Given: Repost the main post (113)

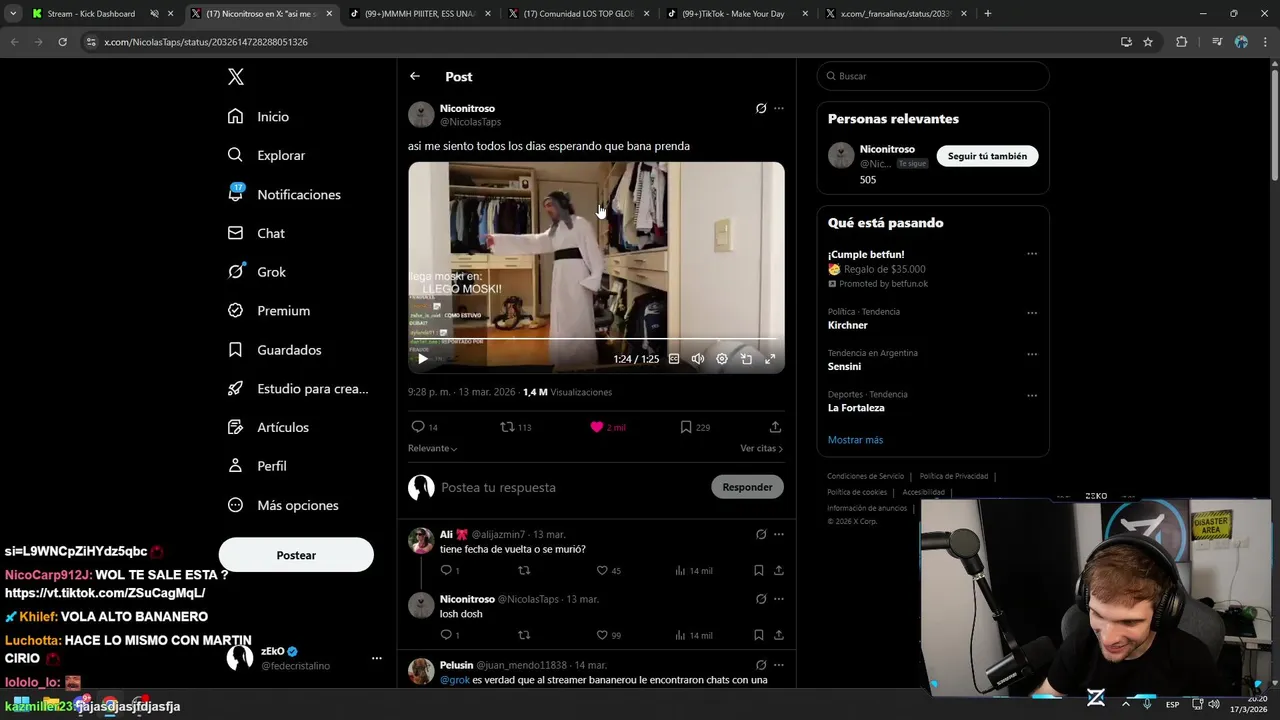Looking at the screenshot, I should [x=516, y=427].
